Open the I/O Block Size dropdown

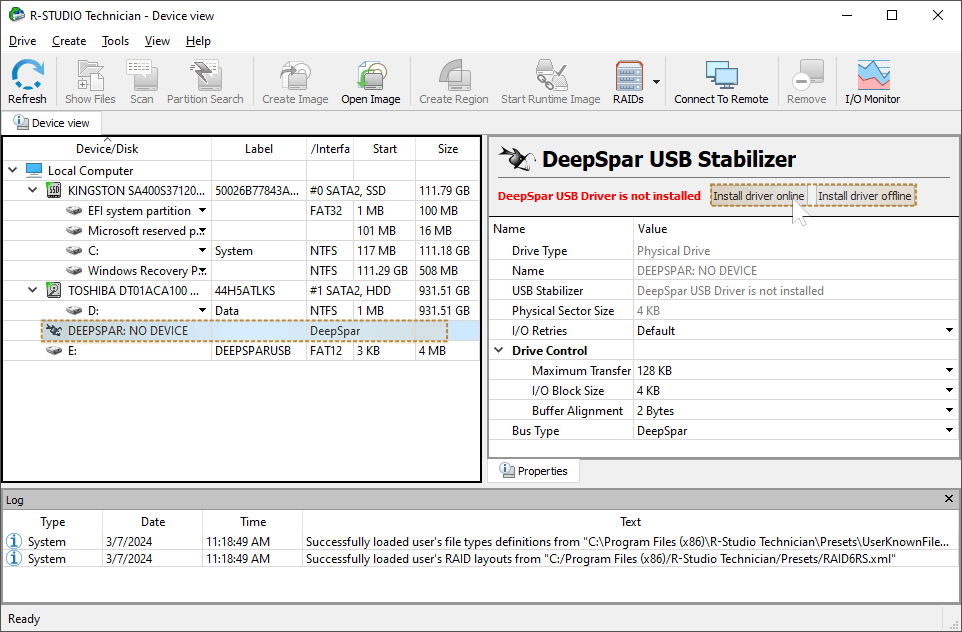coord(949,390)
